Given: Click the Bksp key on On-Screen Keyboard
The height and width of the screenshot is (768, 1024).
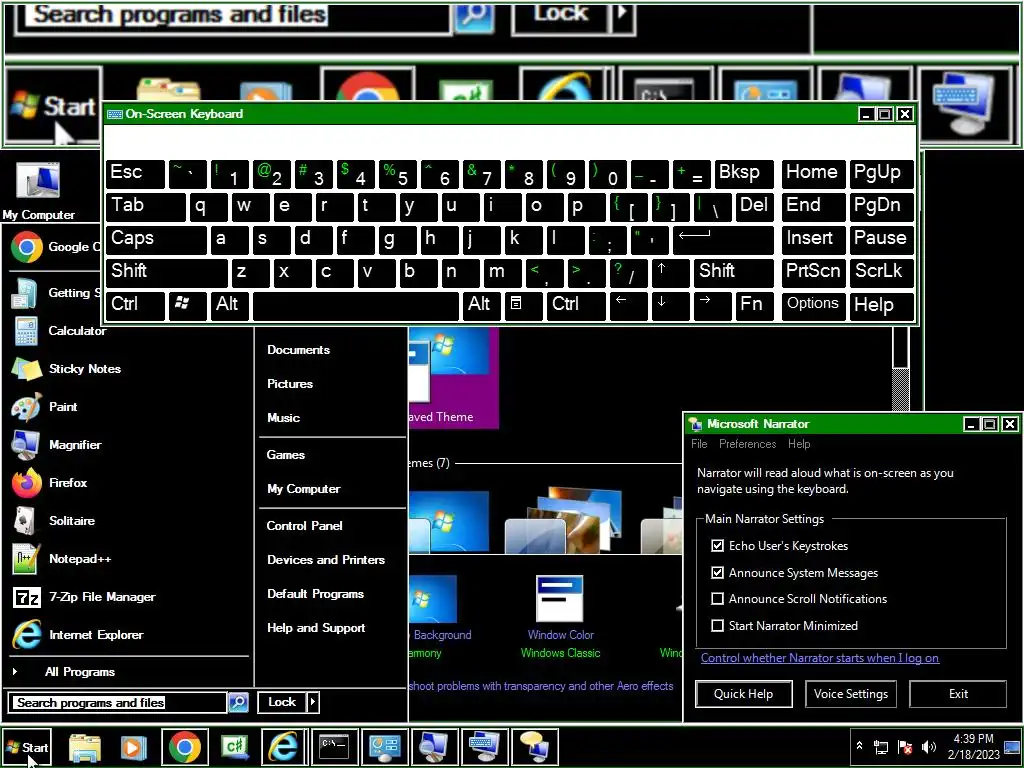Looking at the screenshot, I should click(744, 174).
